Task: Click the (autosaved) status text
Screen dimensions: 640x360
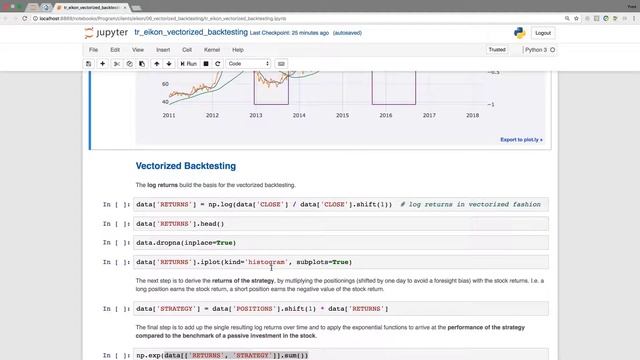Action: pyautogui.click(x=347, y=33)
